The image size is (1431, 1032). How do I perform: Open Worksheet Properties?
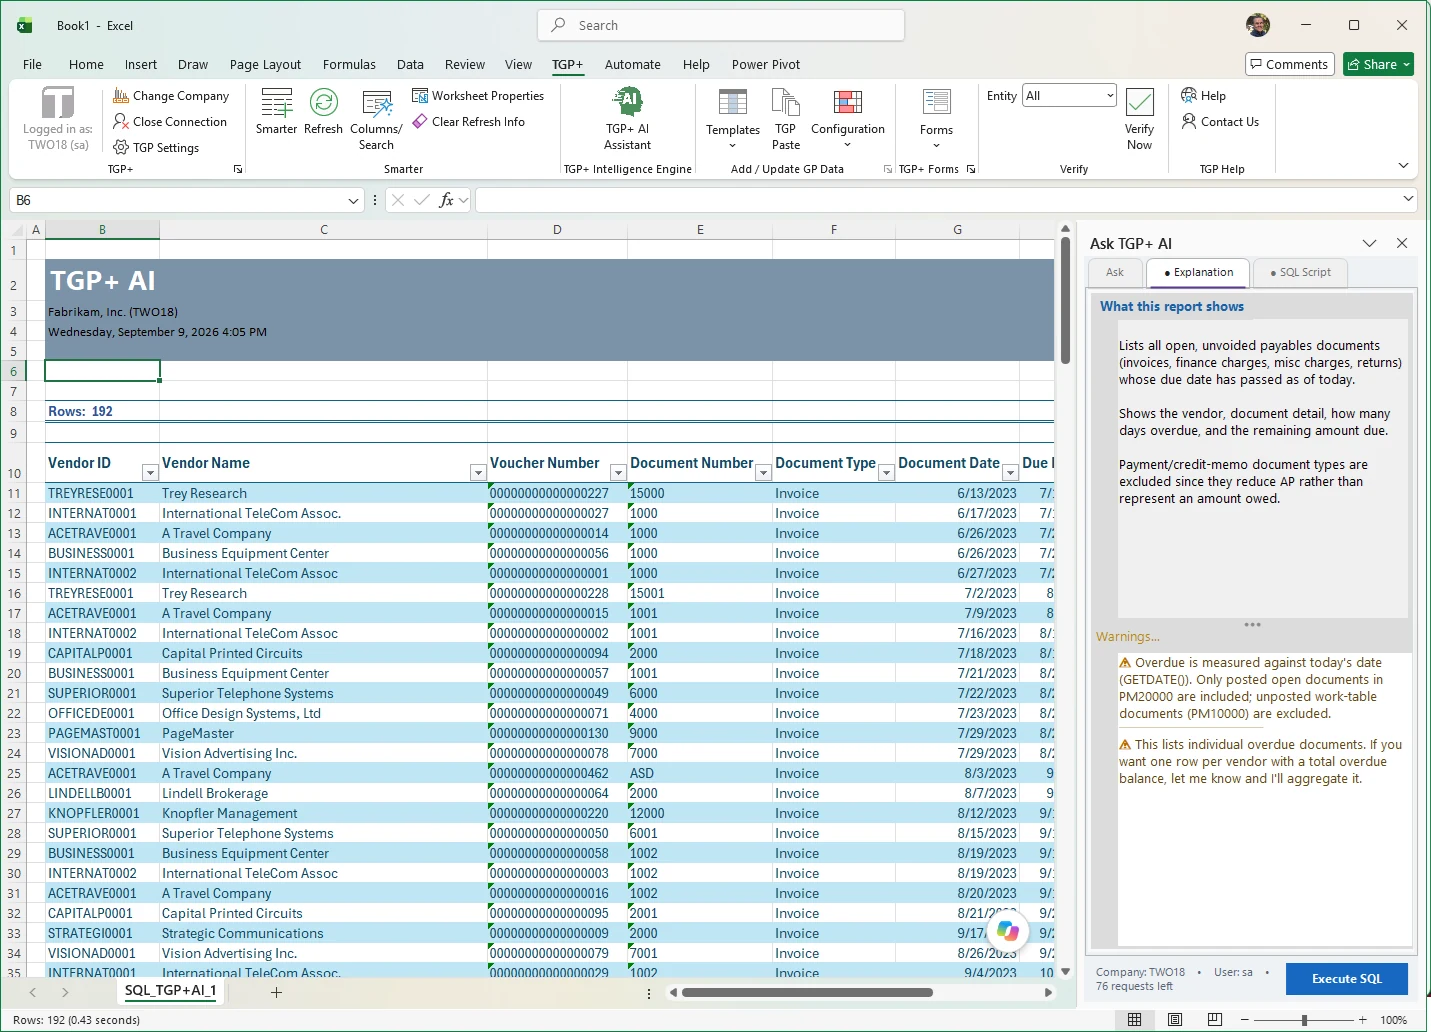(478, 96)
